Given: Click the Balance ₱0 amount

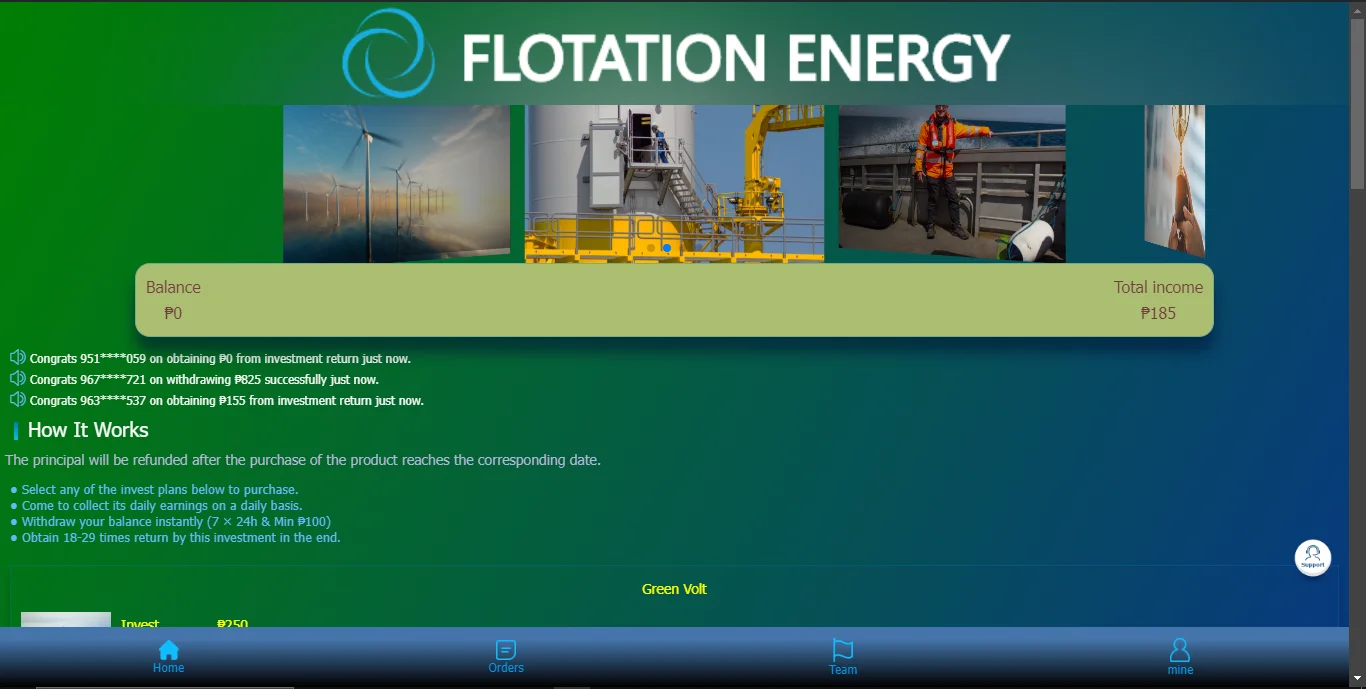Looking at the screenshot, I should 173,313.
